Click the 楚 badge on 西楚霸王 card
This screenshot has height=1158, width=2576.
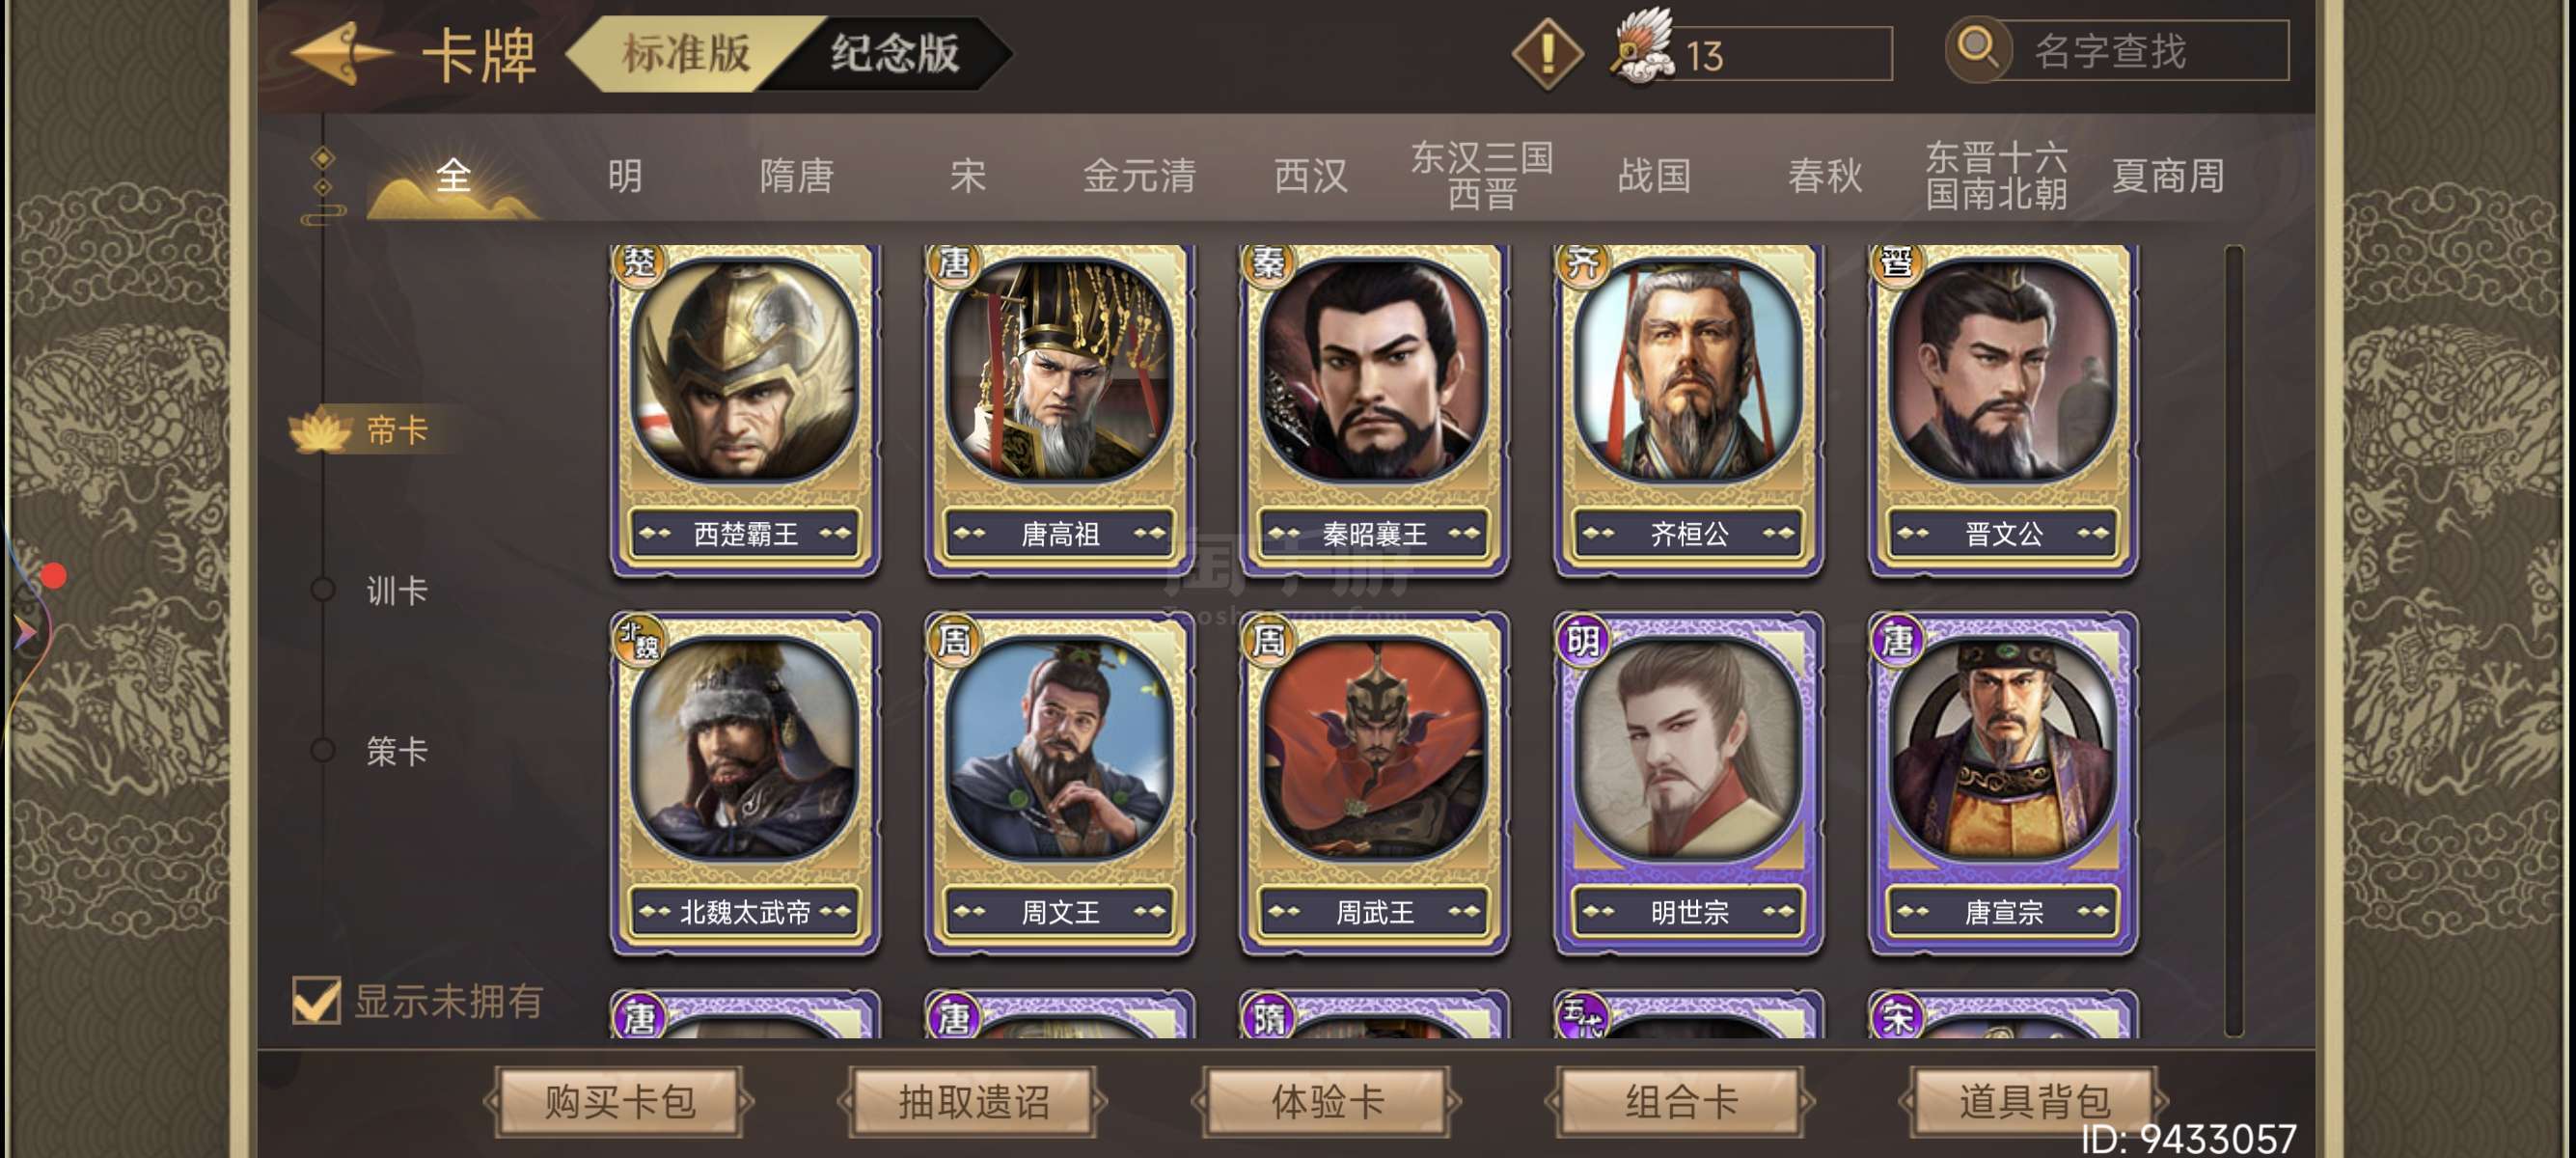tap(639, 263)
